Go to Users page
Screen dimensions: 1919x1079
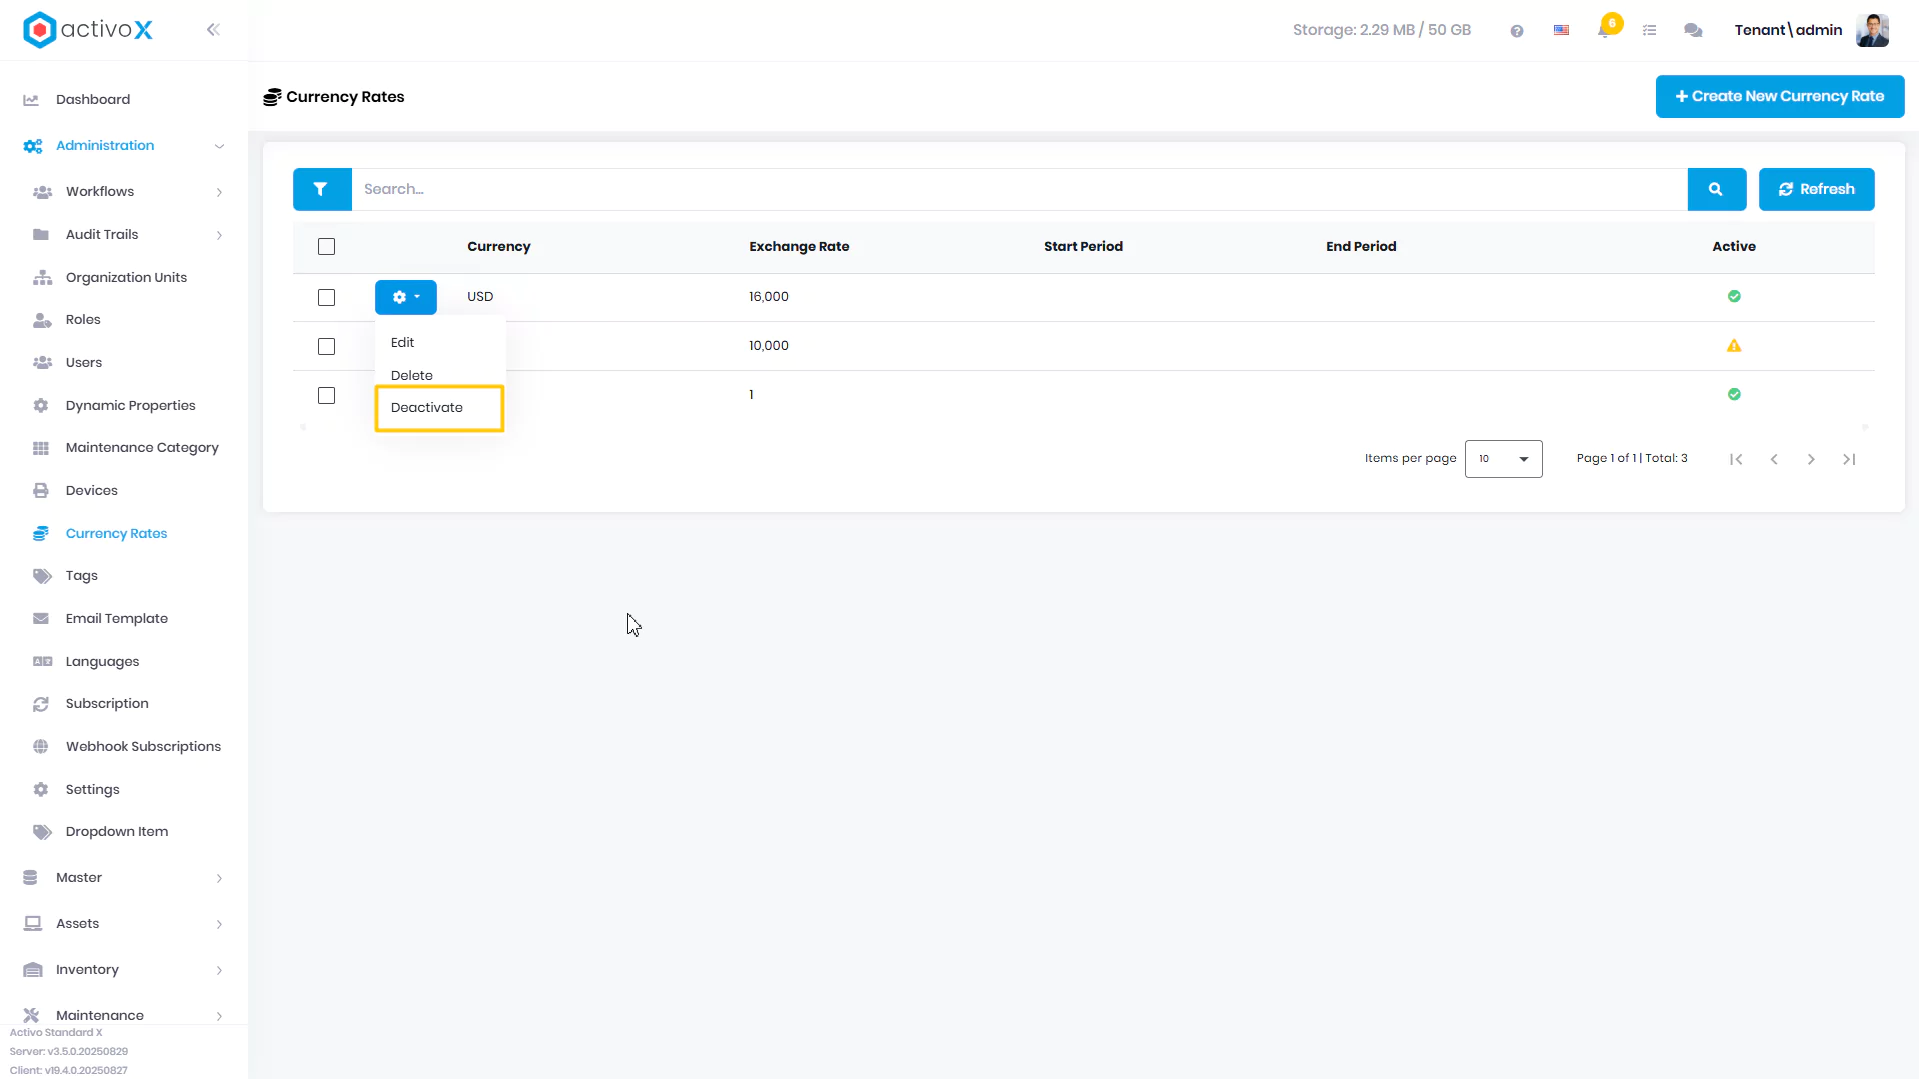coord(84,363)
